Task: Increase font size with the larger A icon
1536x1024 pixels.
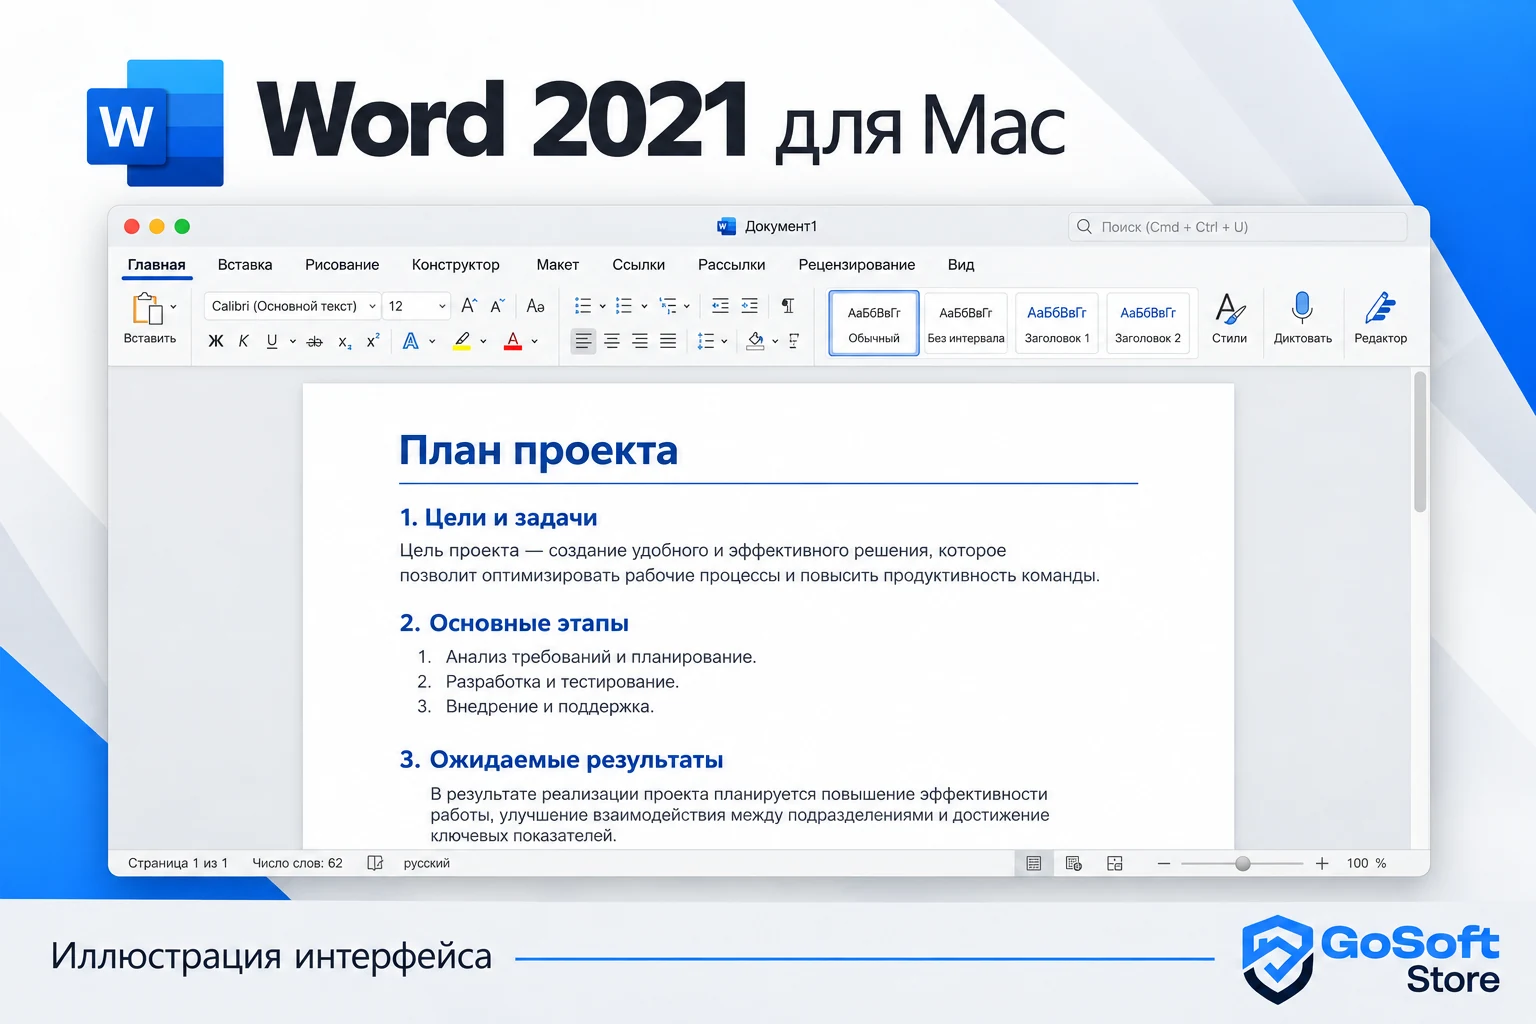Action: (x=469, y=306)
